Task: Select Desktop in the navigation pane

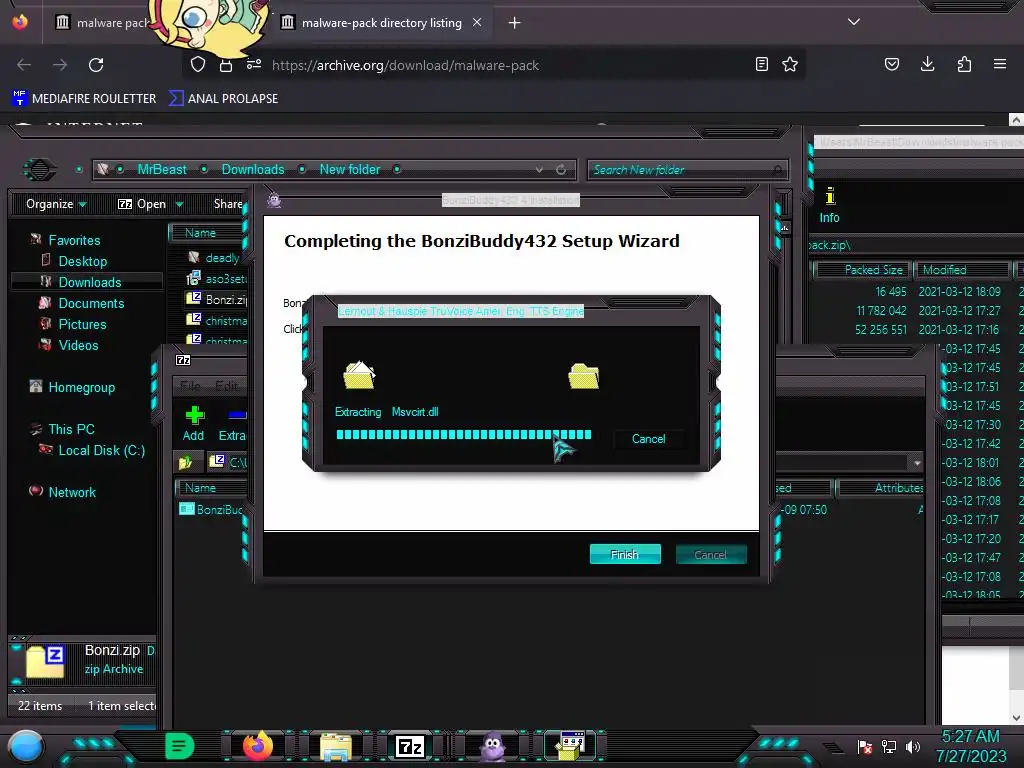Action: tap(82, 261)
